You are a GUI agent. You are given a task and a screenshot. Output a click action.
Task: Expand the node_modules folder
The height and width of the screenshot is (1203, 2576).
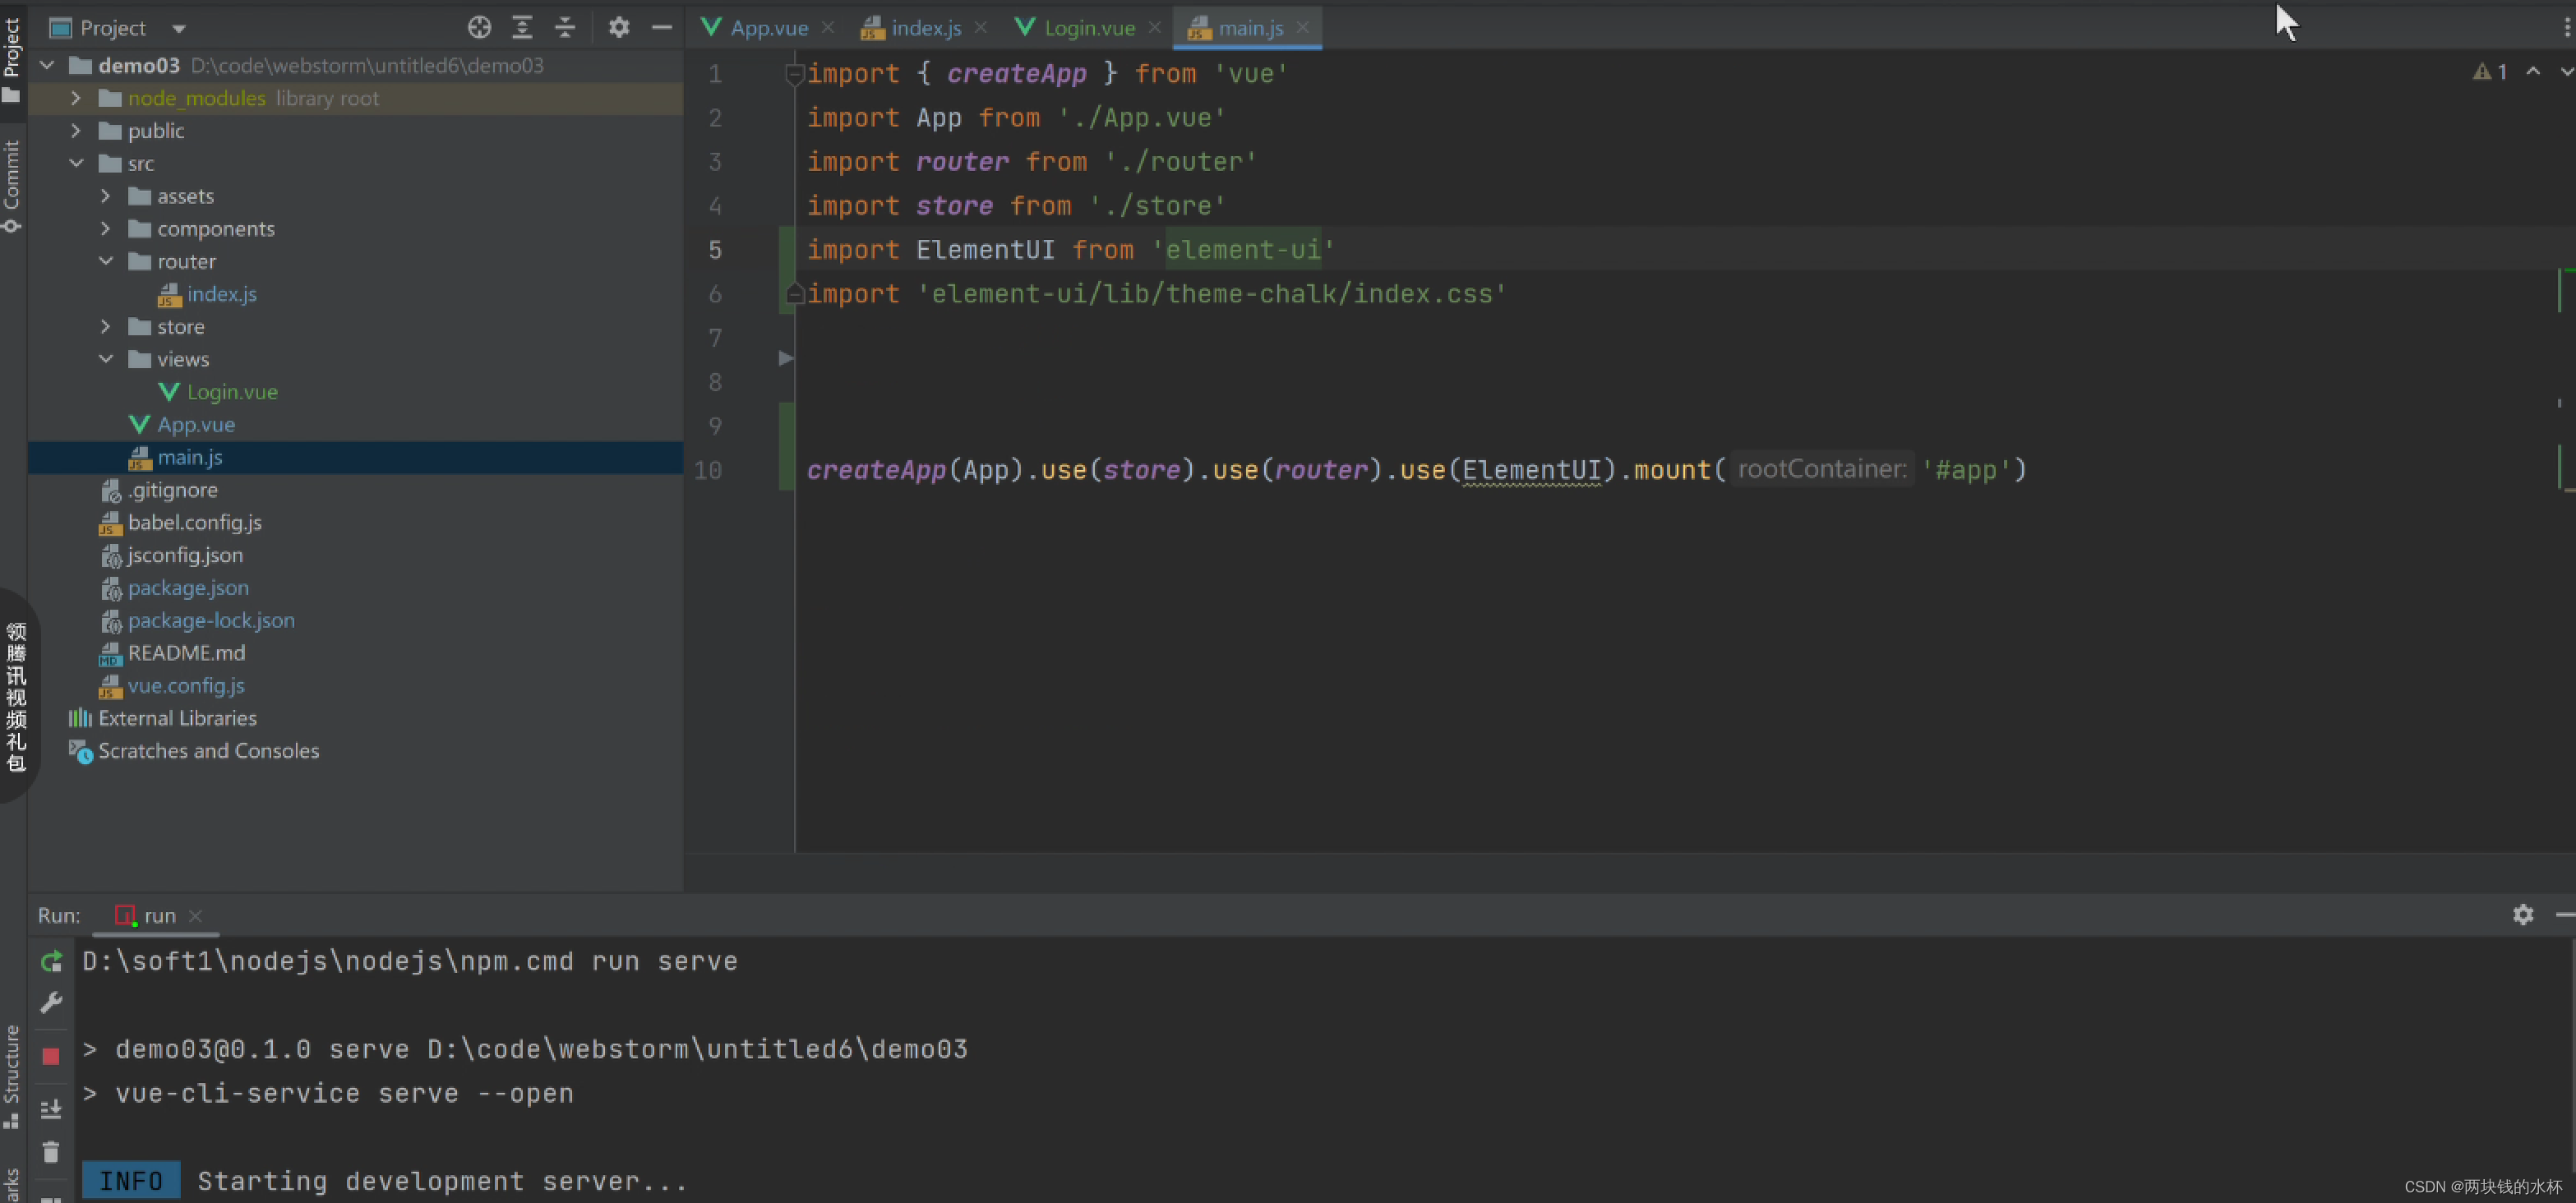pos(76,98)
